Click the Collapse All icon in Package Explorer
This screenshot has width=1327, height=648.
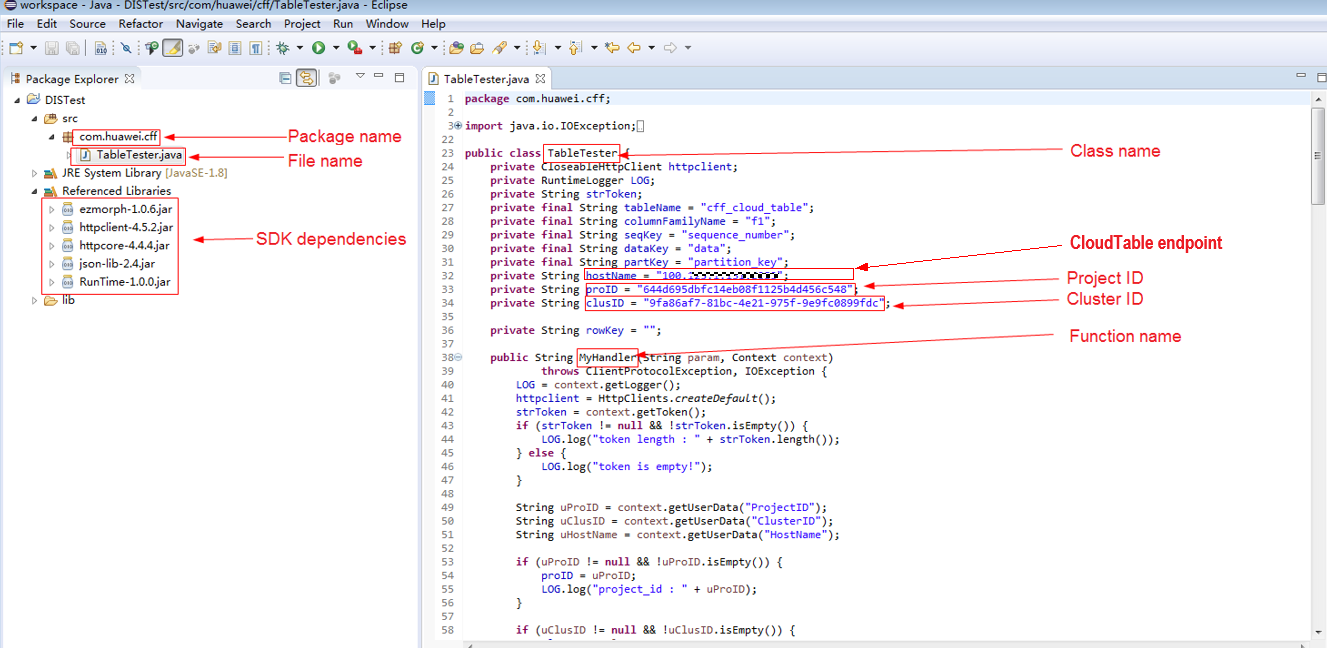coord(286,78)
